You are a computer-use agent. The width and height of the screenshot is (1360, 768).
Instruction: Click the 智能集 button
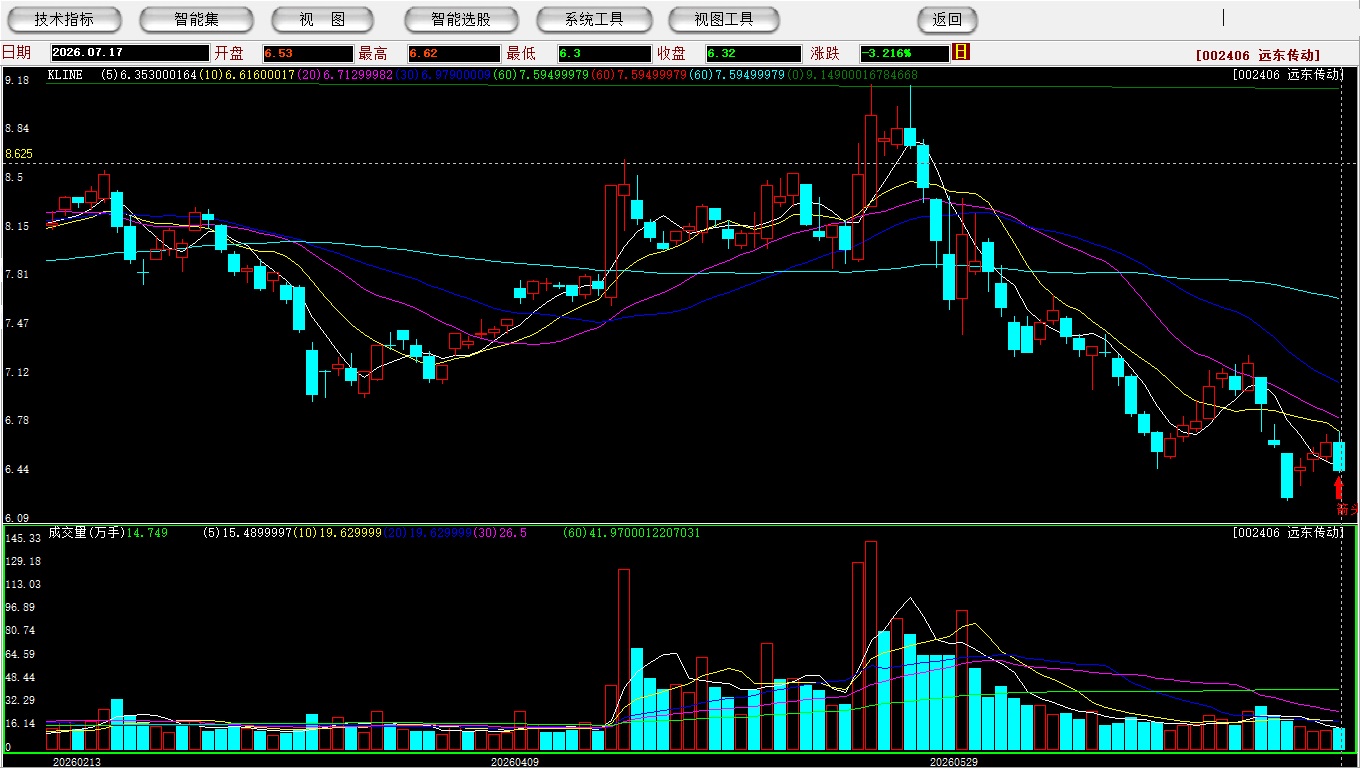[x=197, y=19]
